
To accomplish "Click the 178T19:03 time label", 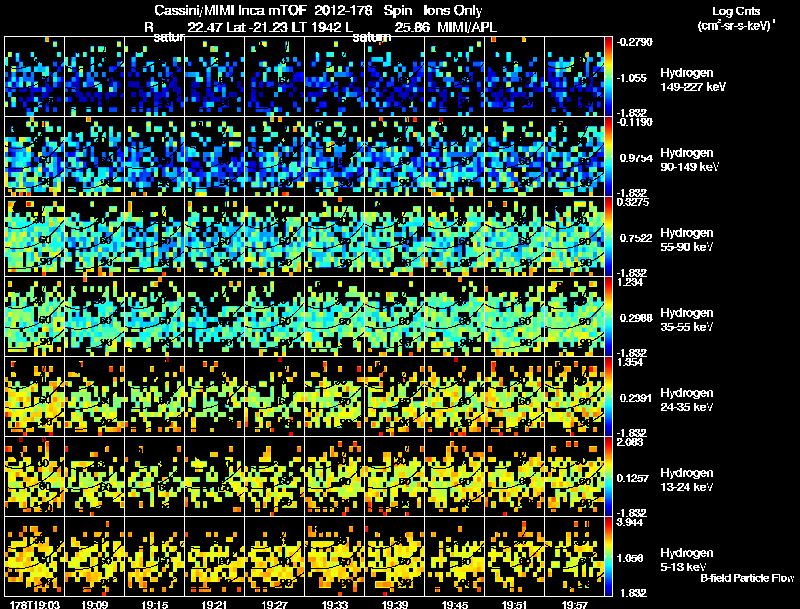I will [34, 604].
